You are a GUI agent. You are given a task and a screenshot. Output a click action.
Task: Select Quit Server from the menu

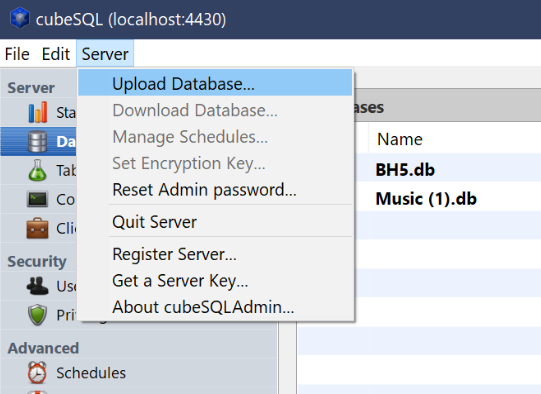coord(215,221)
